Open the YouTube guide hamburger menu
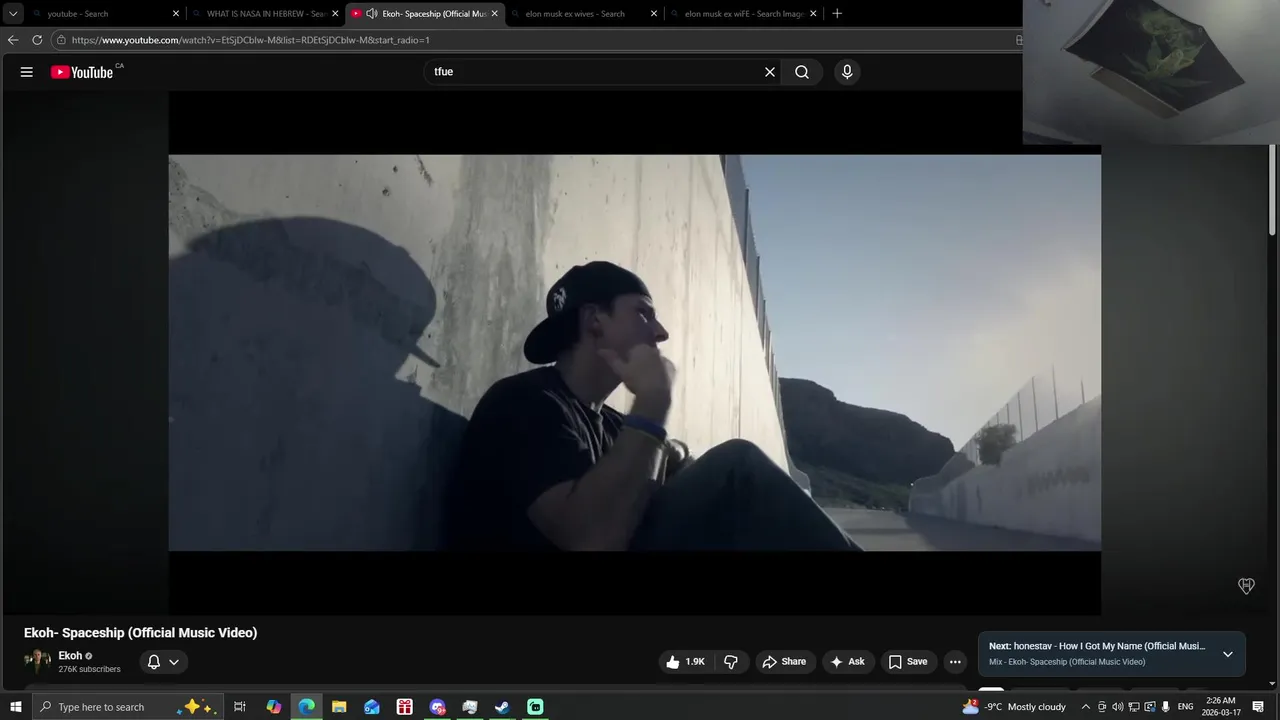The image size is (1280, 720). tap(27, 72)
